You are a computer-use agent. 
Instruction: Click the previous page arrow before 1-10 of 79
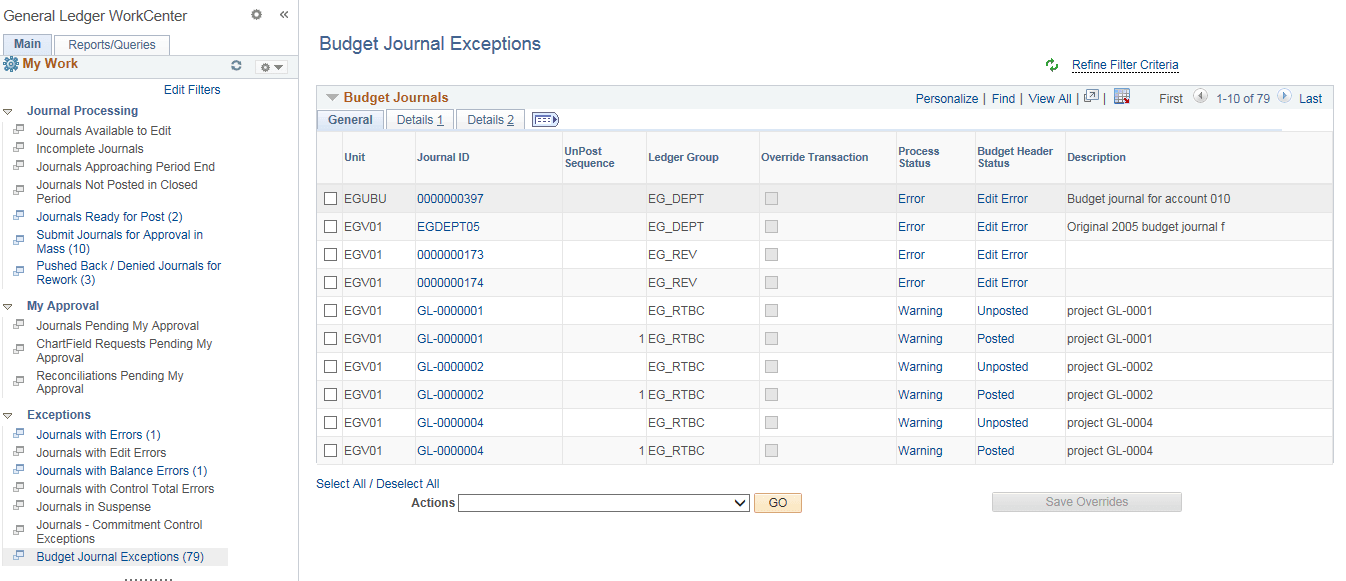[x=1202, y=97]
